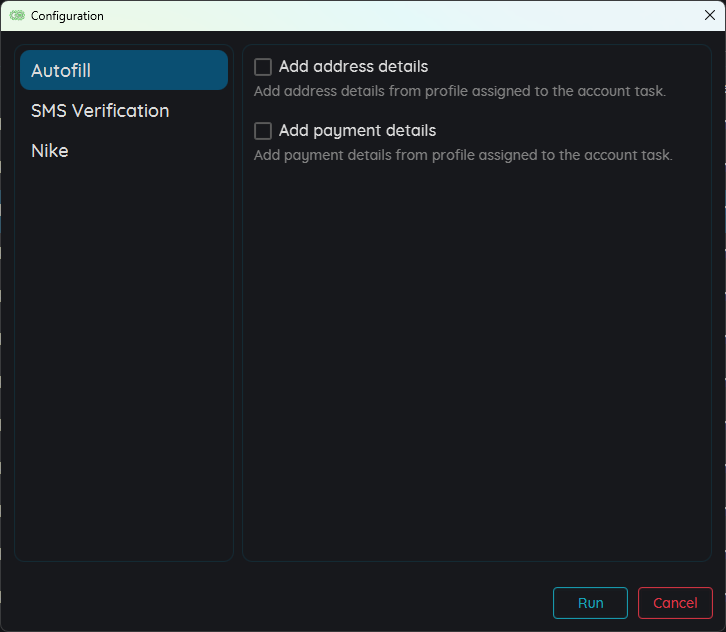726x632 pixels.
Task: Click blank footer area left of Run
Action: click(x=280, y=603)
